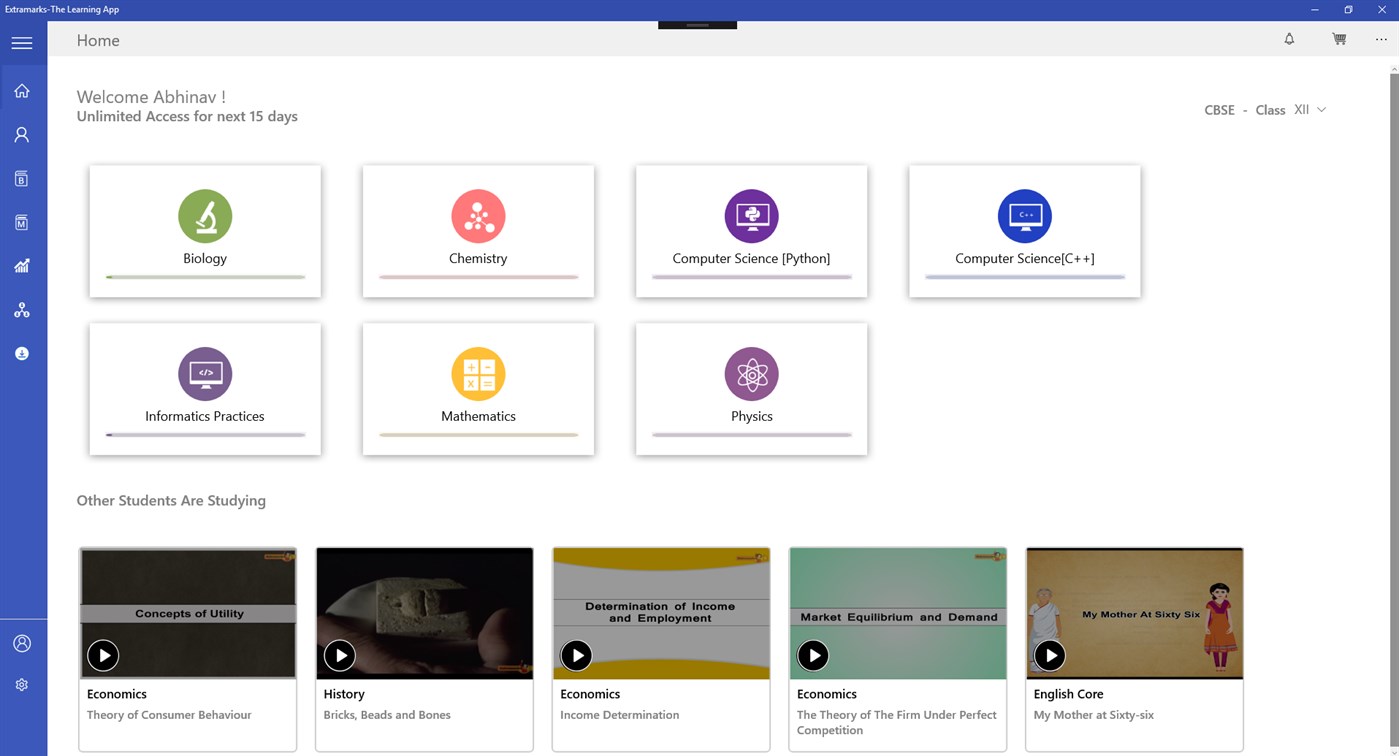The image size is (1399, 756).
Task: Open the Informatics Practices label
Action: (205, 416)
